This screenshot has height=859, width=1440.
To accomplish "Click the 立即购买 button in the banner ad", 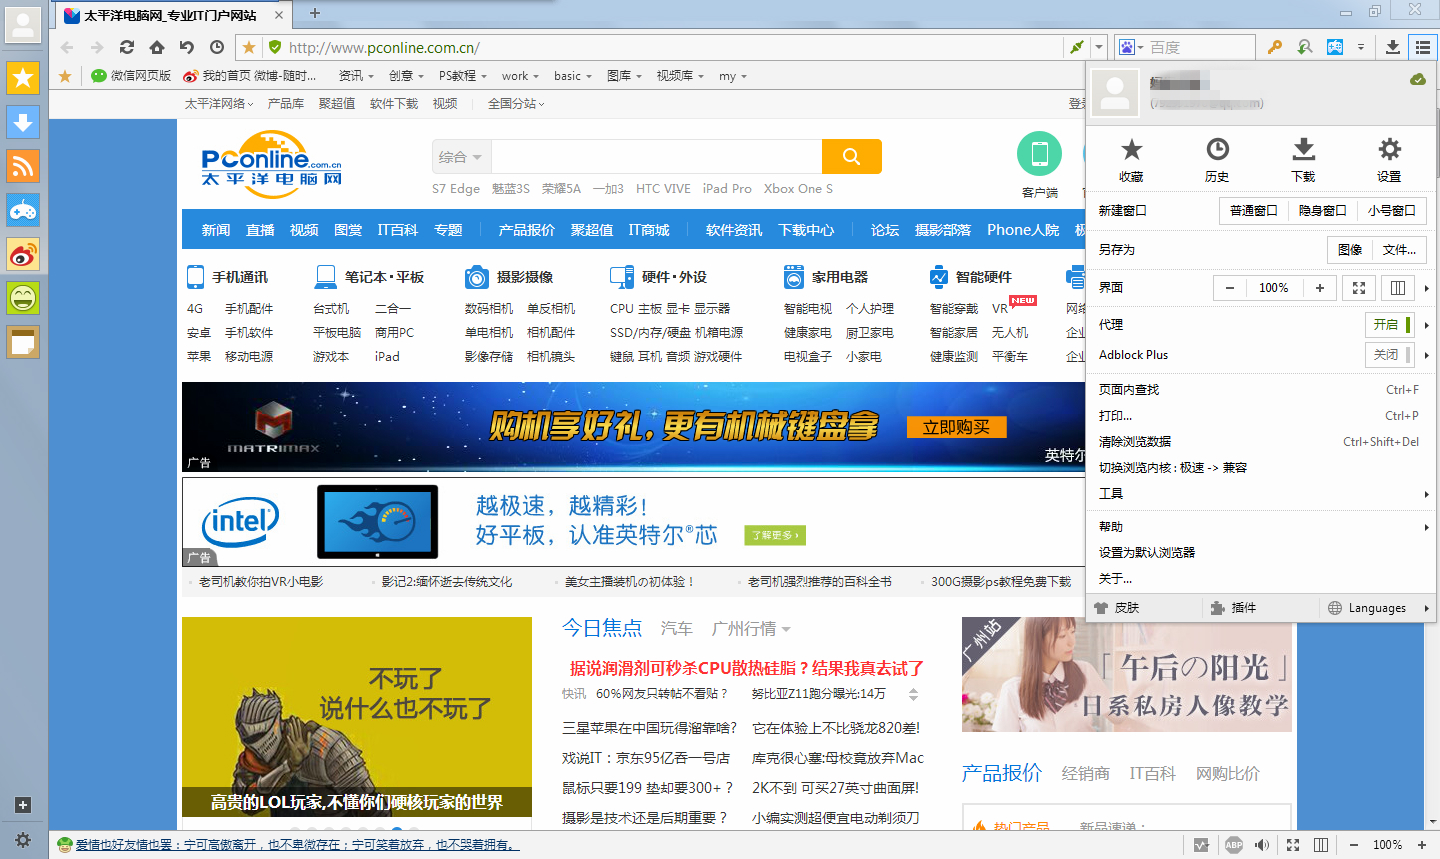I will pyautogui.click(x=957, y=427).
